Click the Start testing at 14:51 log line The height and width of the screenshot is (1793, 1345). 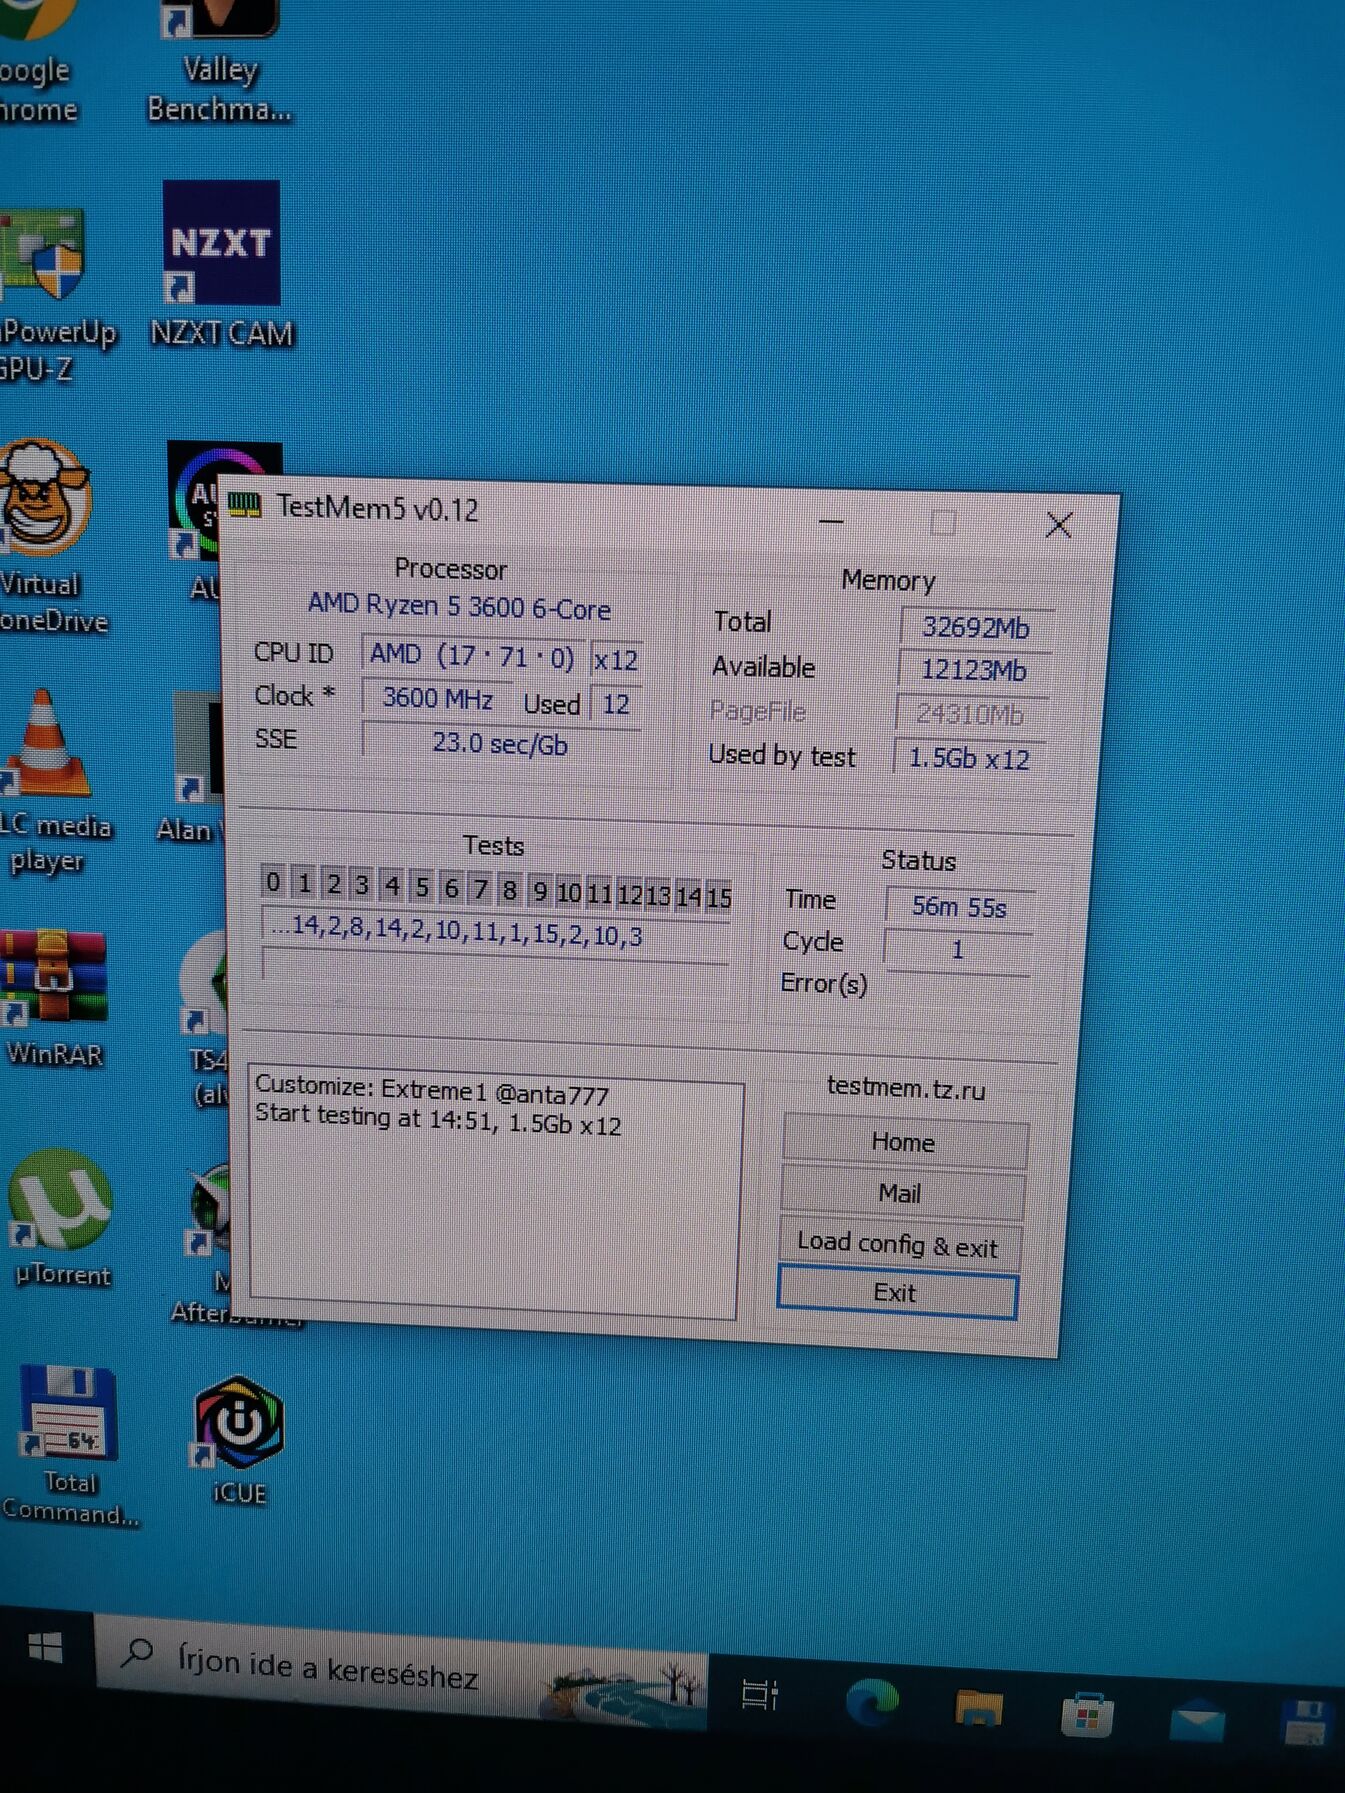[x=438, y=1119]
